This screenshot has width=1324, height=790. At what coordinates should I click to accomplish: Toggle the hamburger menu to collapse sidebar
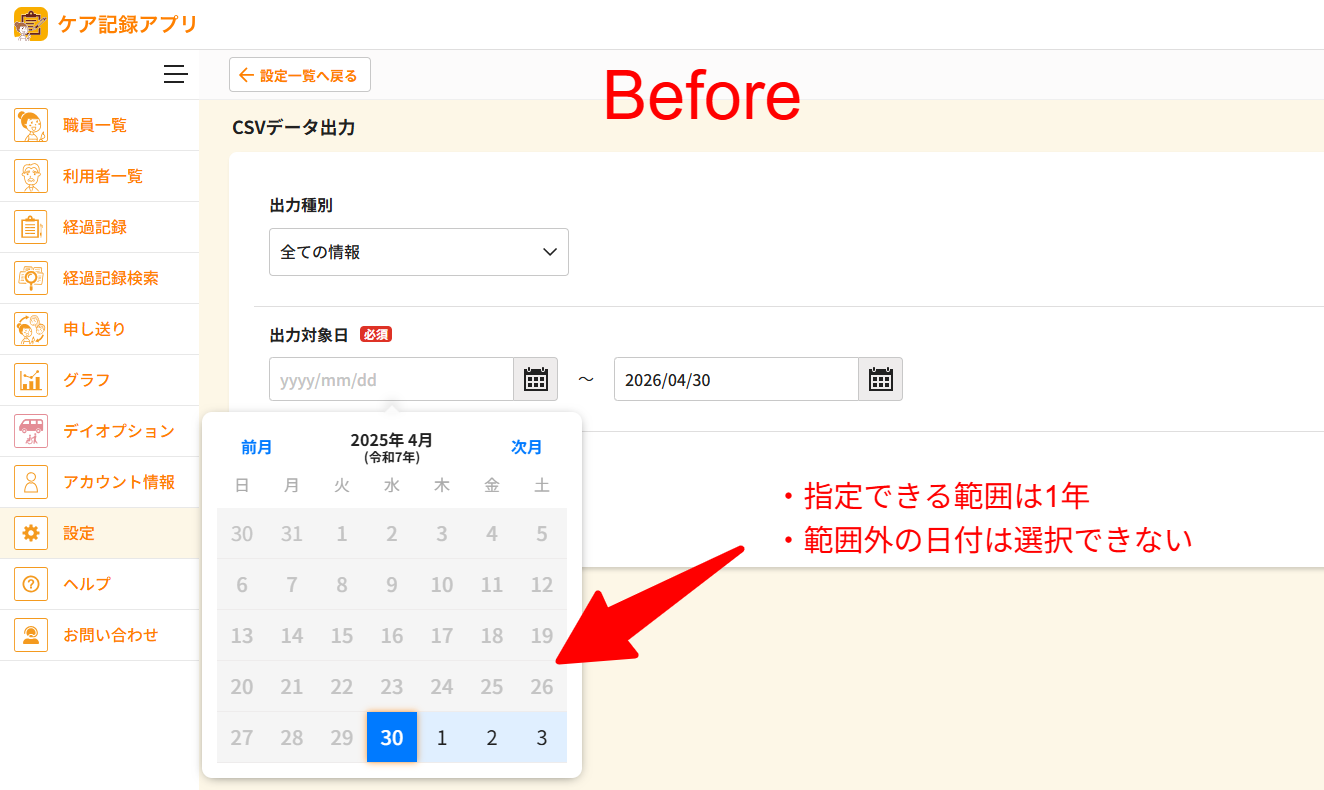[x=175, y=74]
